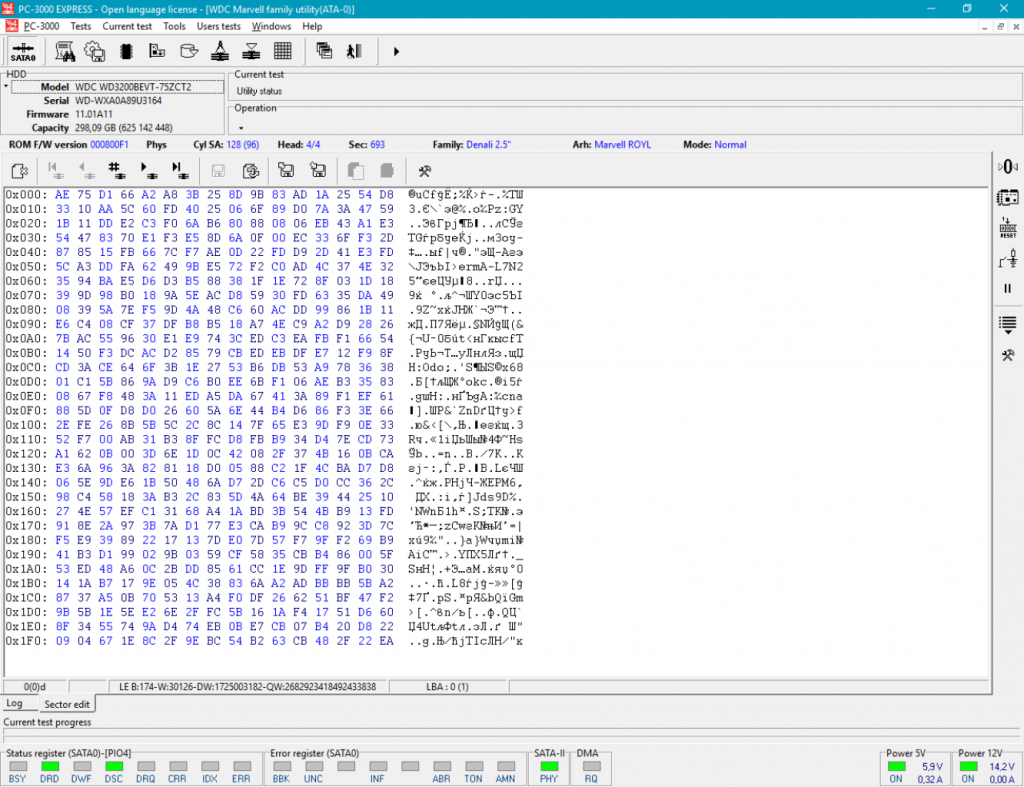Expand the HDD model dropdown arrow
The width and height of the screenshot is (1024, 787).
pyautogui.click(x=6, y=87)
